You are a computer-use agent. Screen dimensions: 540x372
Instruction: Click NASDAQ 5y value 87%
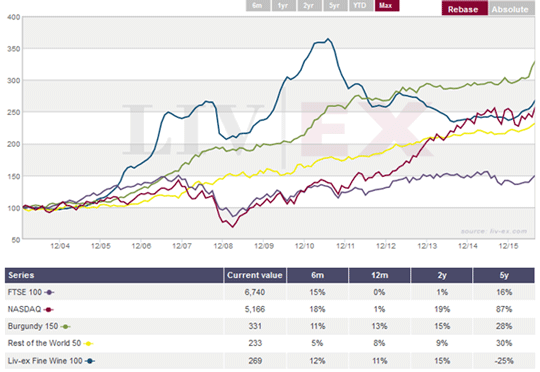pyautogui.click(x=504, y=309)
